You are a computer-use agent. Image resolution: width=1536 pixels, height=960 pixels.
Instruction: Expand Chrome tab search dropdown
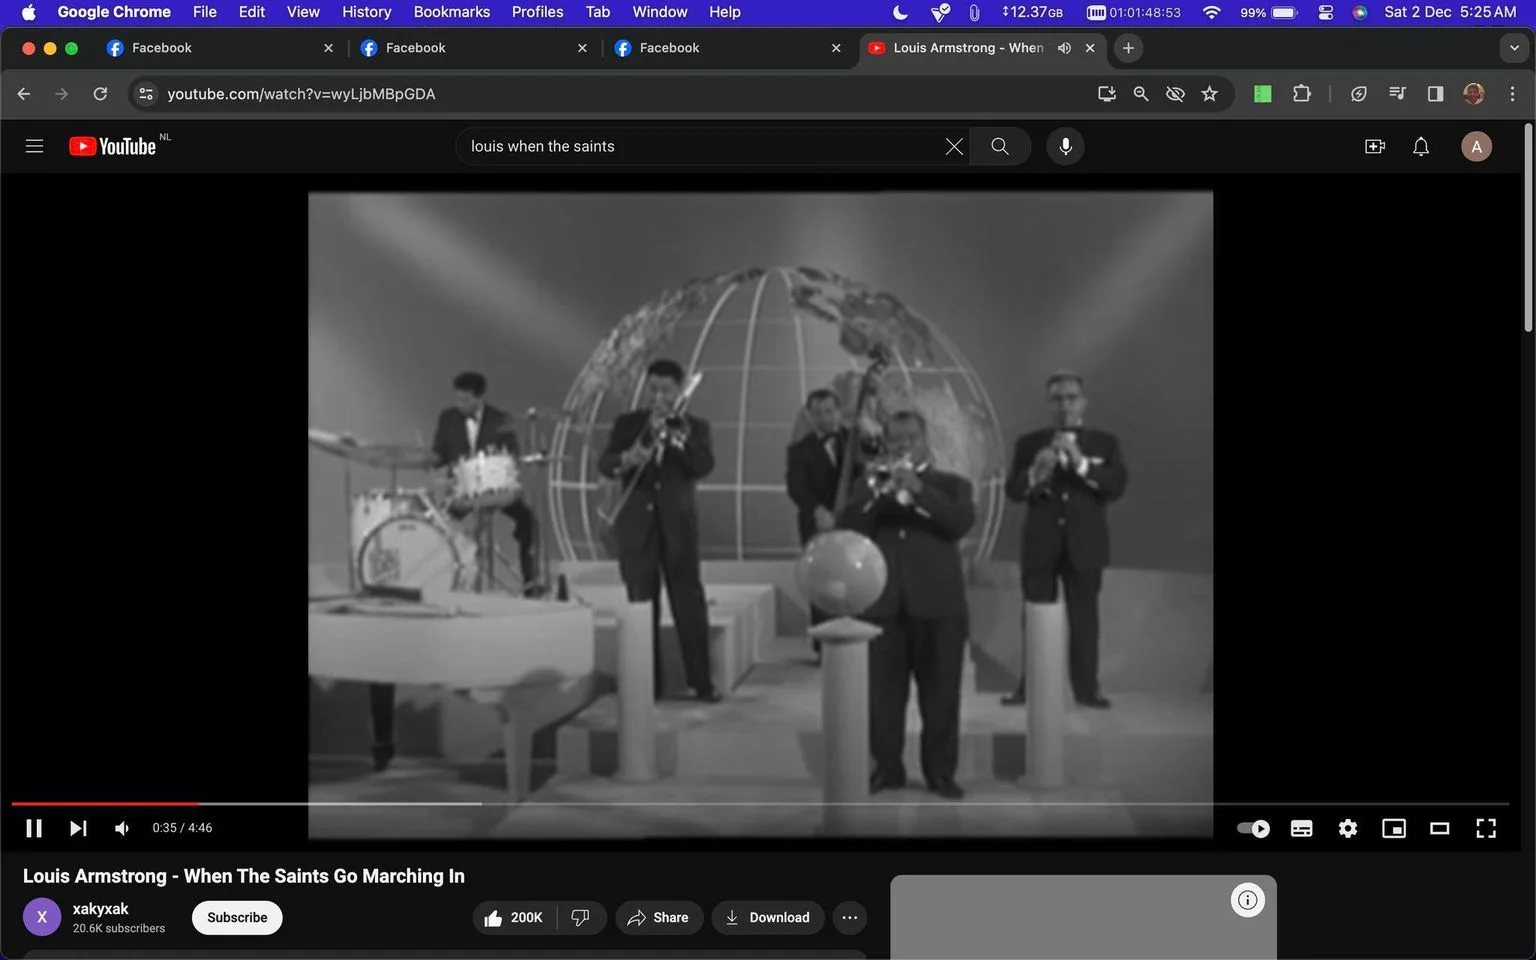(1514, 48)
